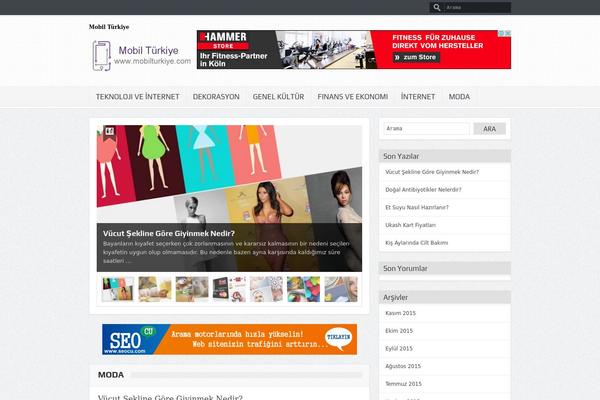600x400 pixels.
Task: Open Dekorasyon menu item
Action: (x=216, y=97)
